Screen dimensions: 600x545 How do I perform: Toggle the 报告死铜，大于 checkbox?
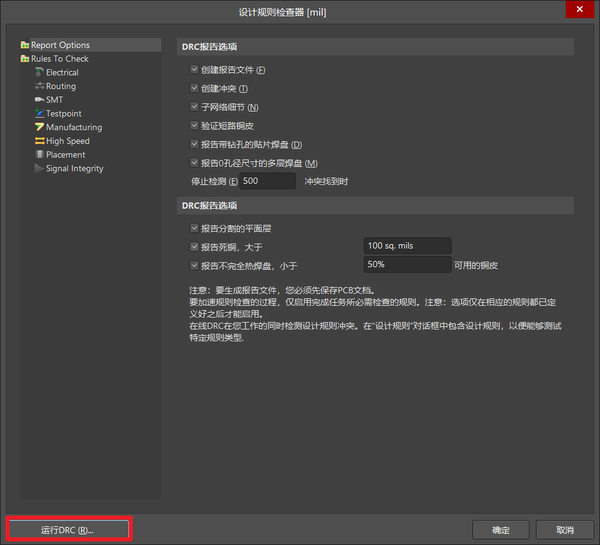pos(194,246)
